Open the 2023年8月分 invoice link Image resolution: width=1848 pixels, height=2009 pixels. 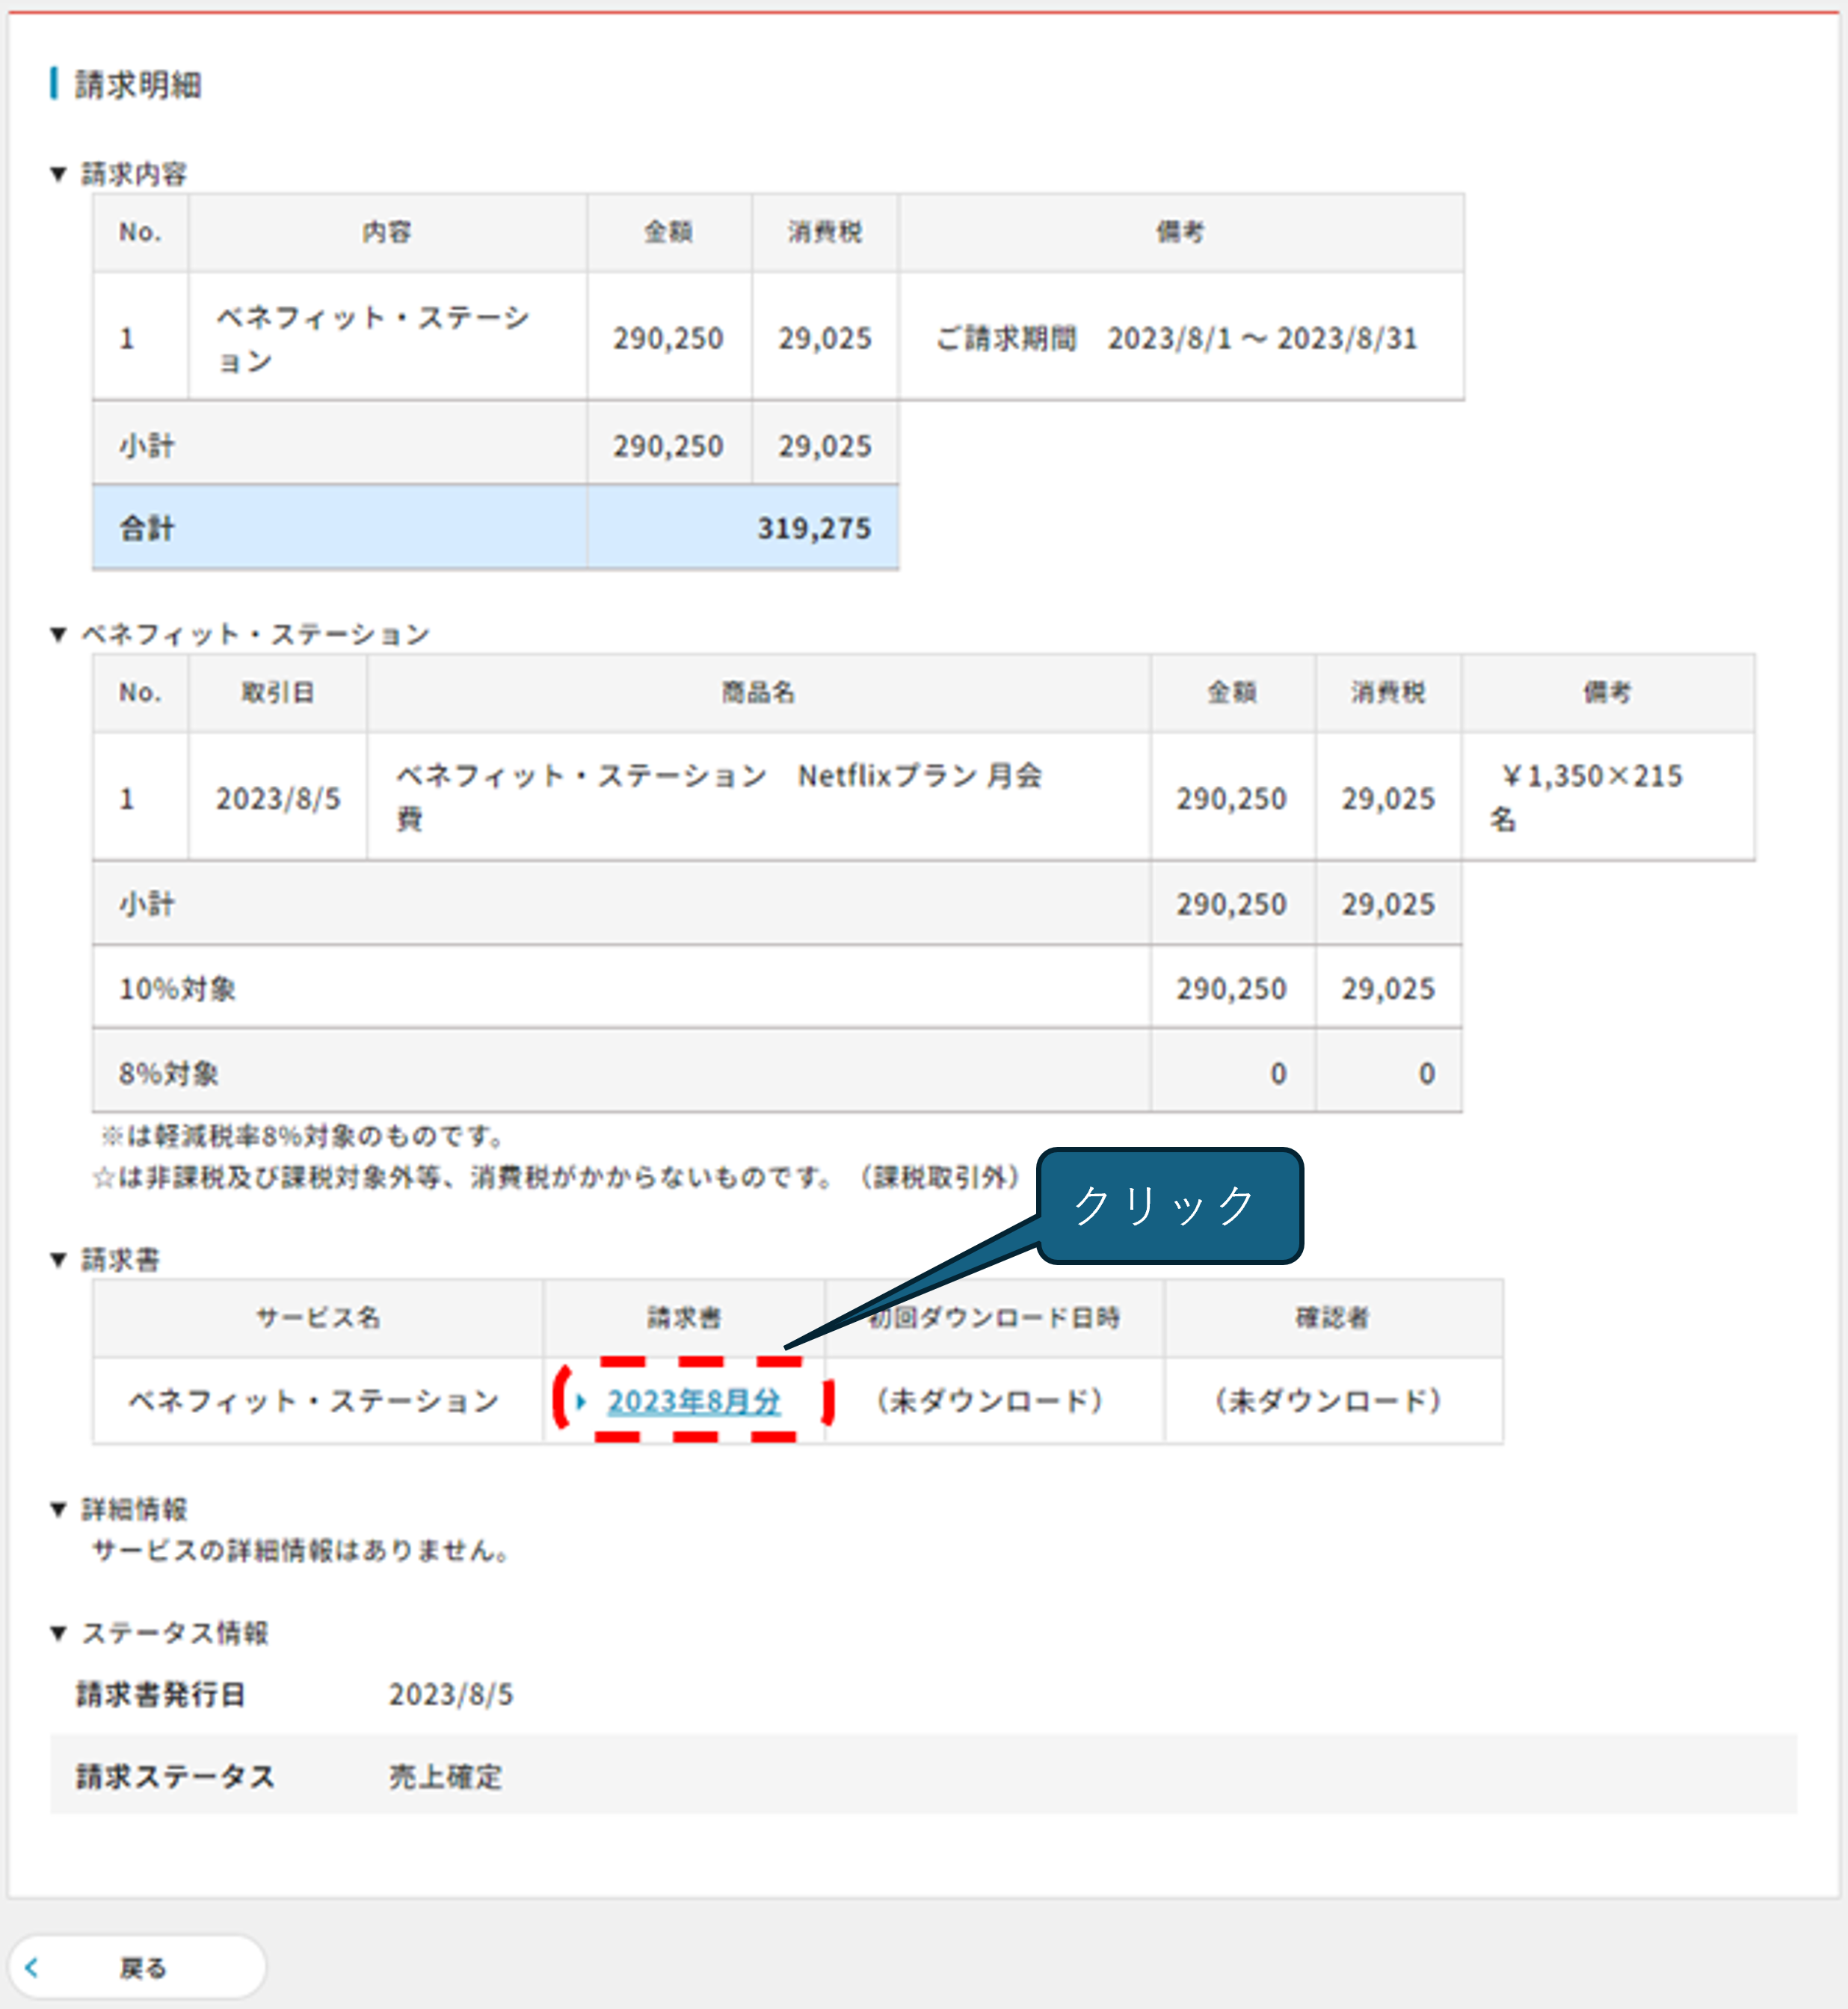[693, 1401]
